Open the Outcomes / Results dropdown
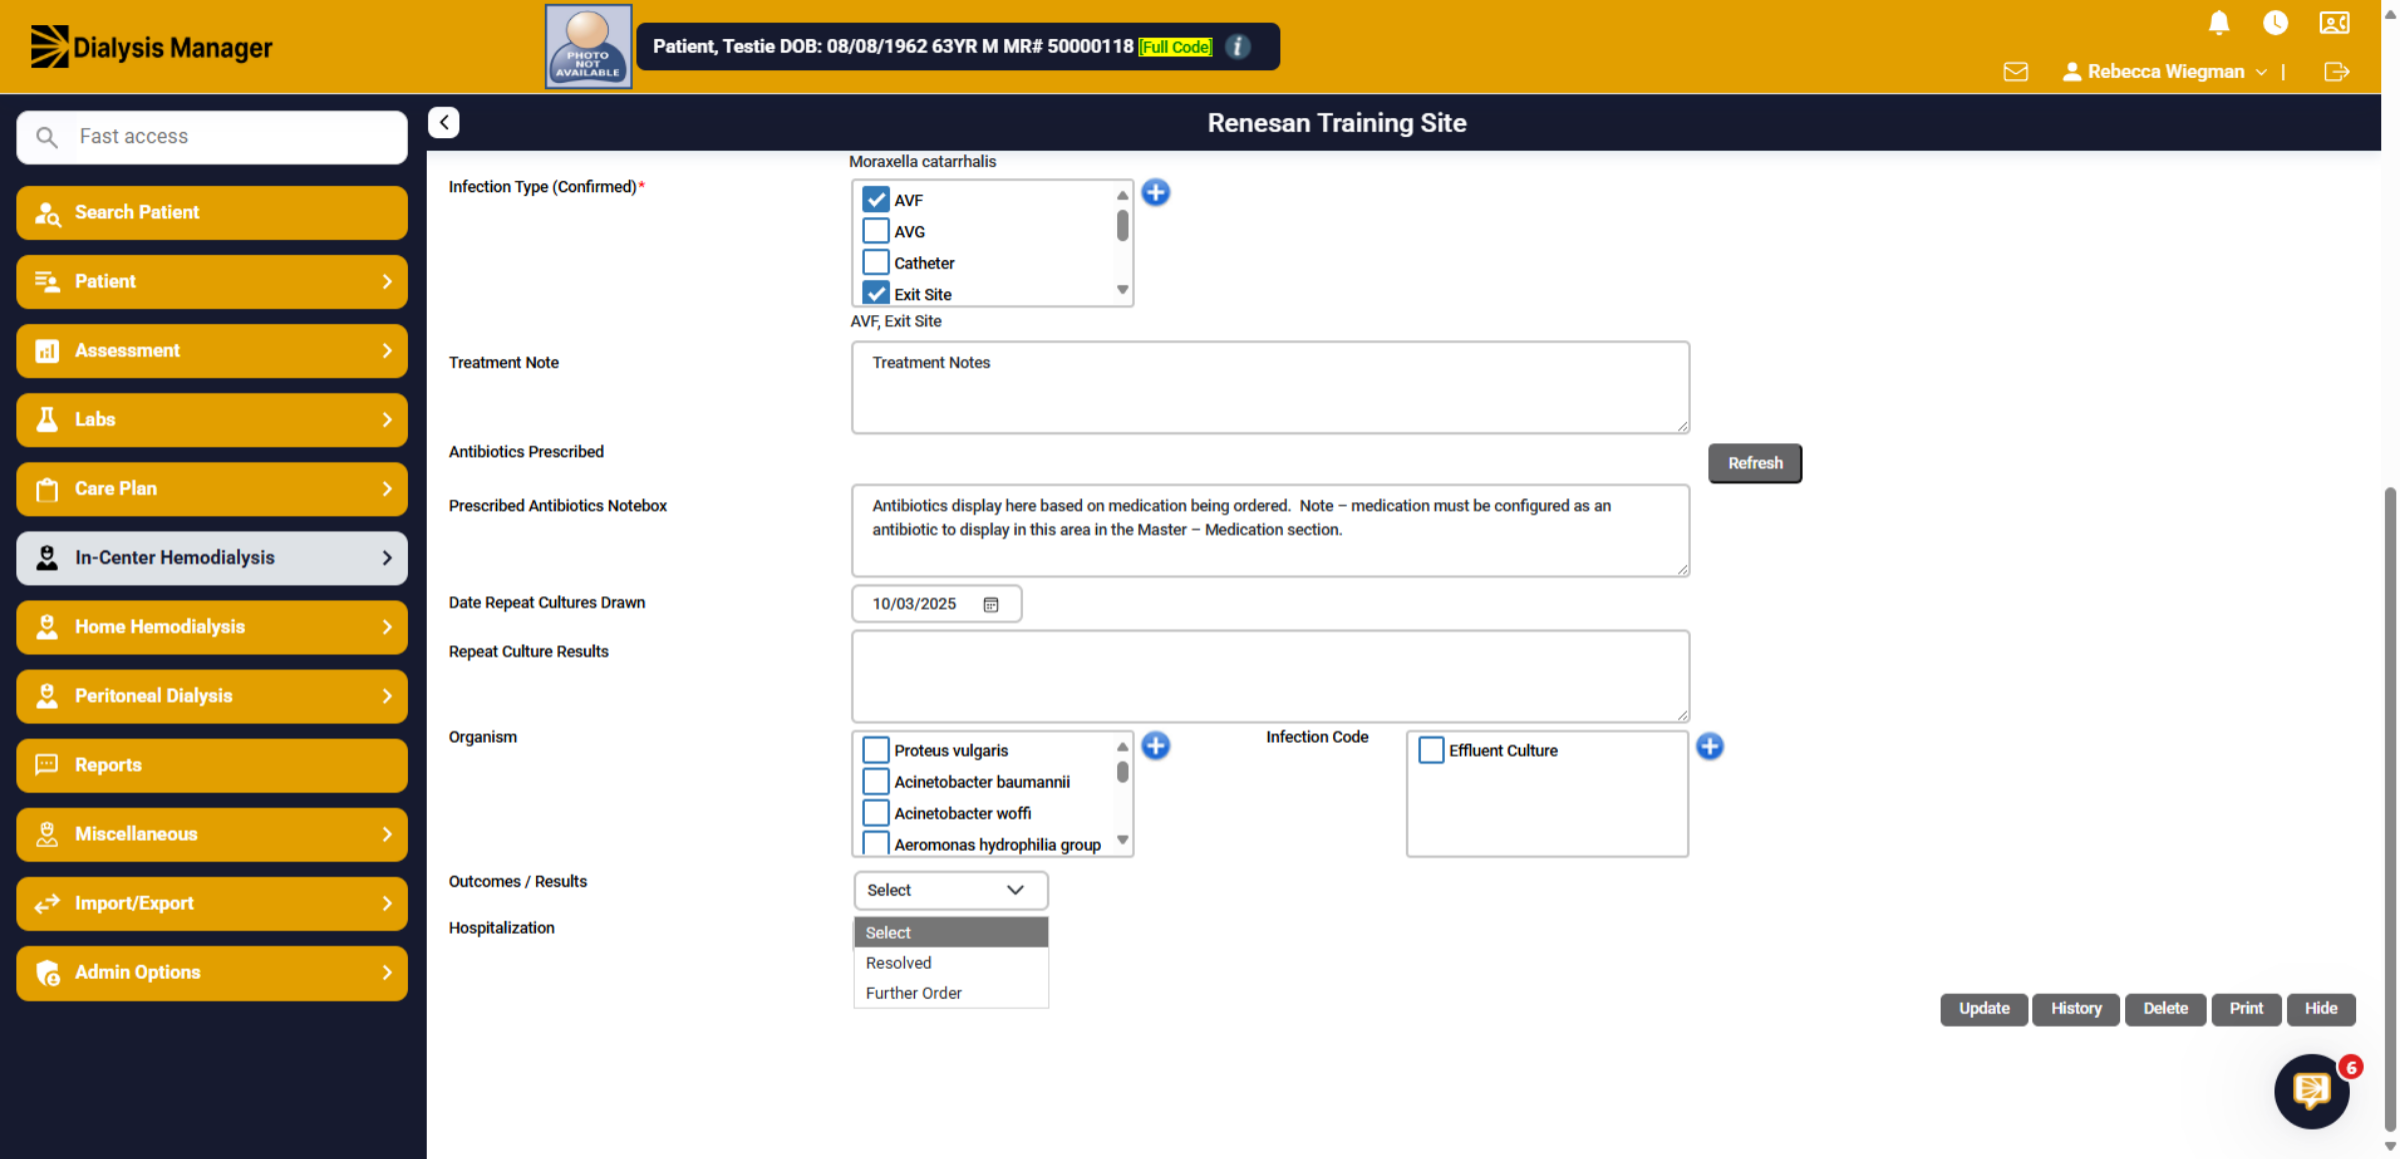The image size is (2400, 1159). (950, 890)
